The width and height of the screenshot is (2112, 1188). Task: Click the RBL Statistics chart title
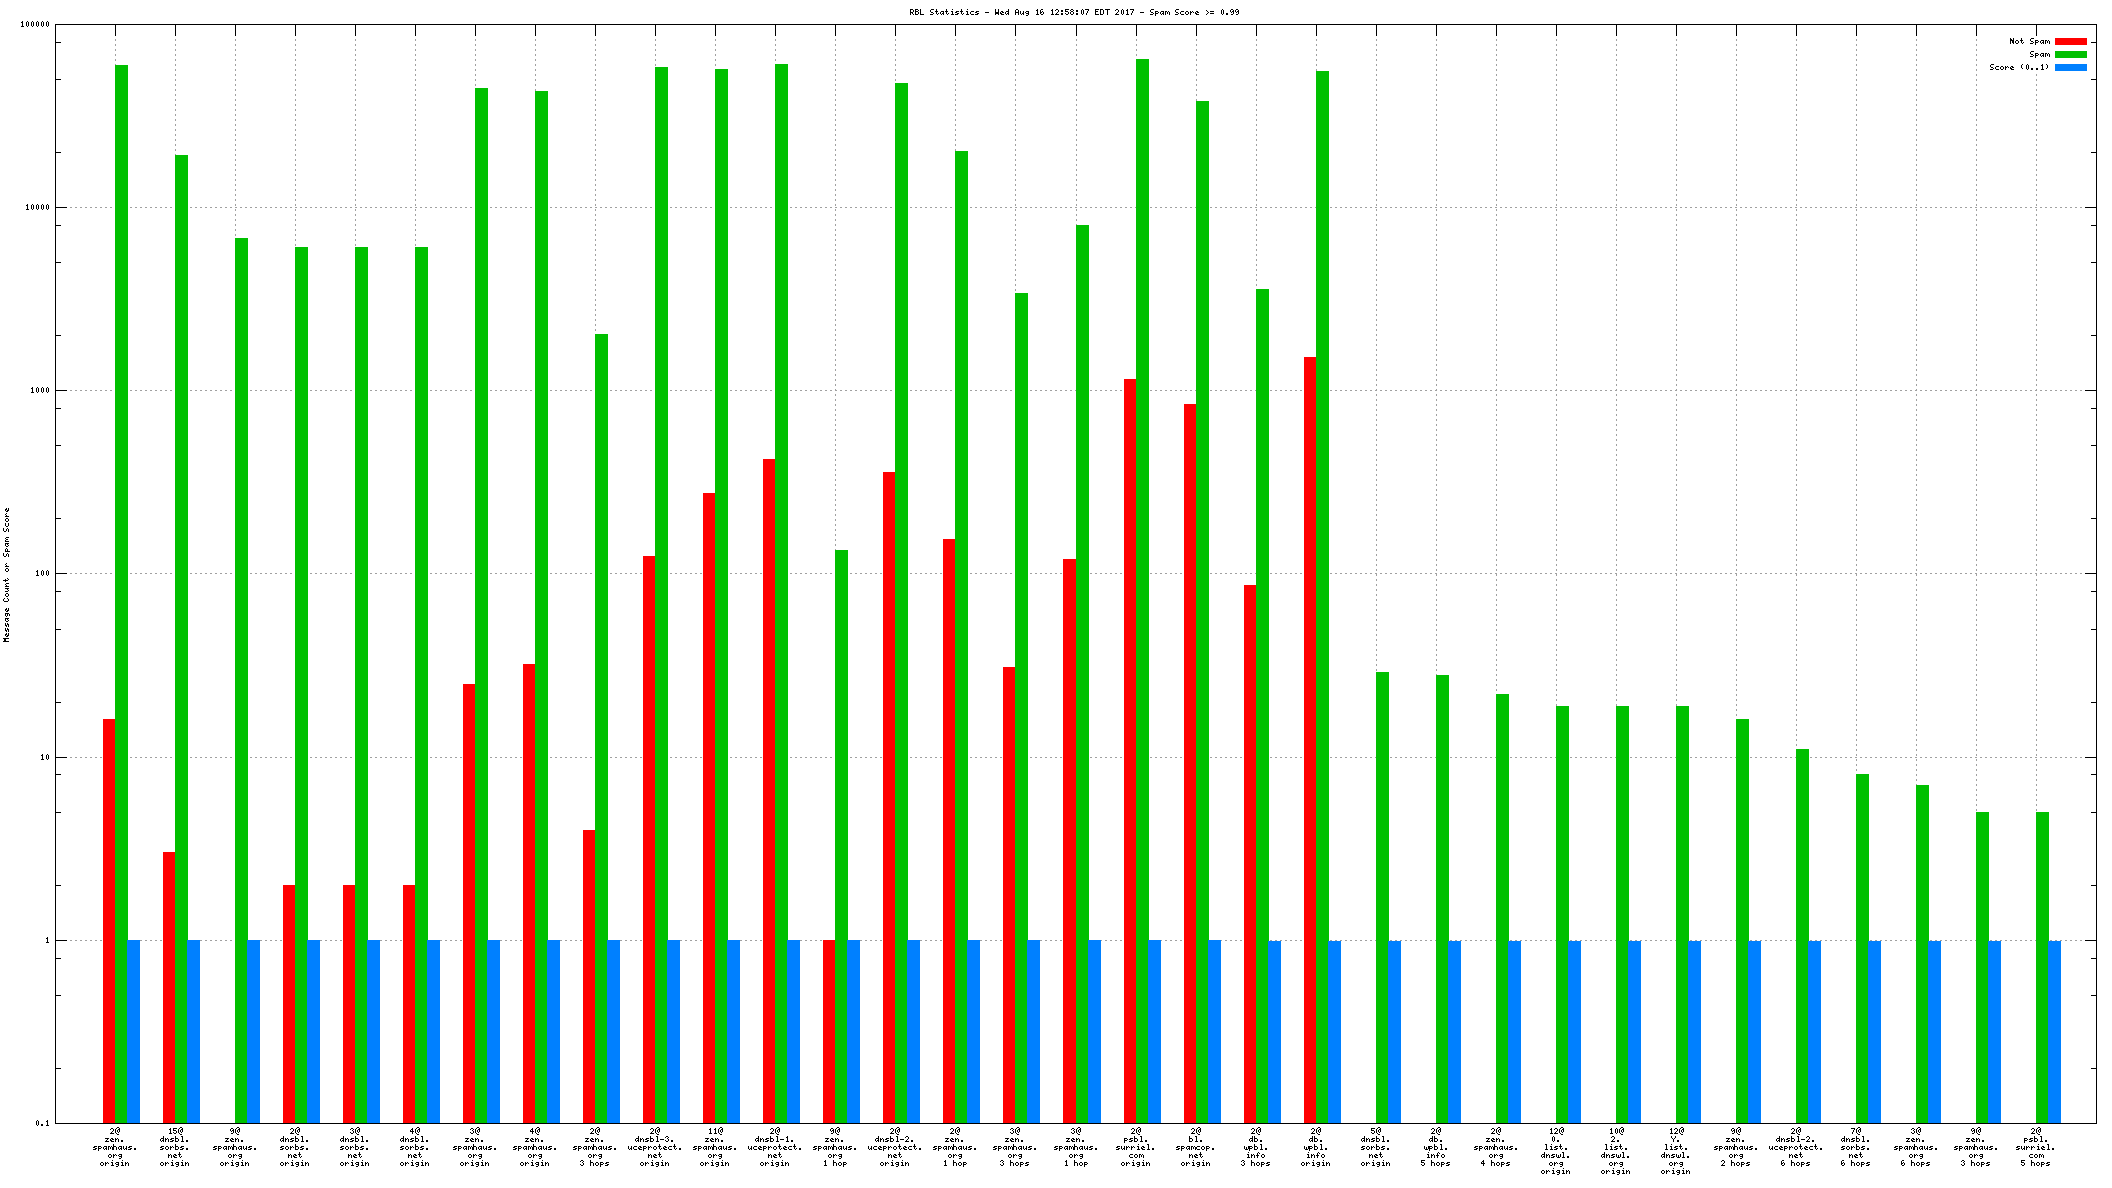1073,12
